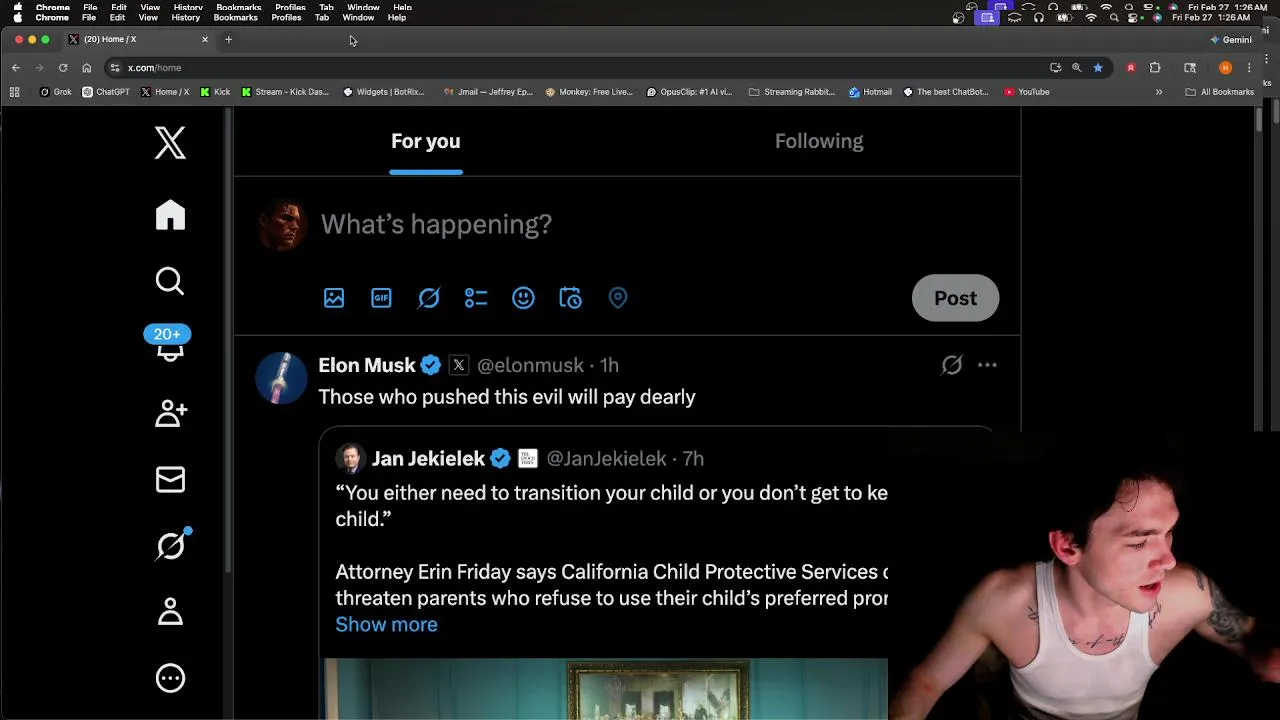
Task: Click Elon Musk avatar thumbnail
Action: coord(282,378)
